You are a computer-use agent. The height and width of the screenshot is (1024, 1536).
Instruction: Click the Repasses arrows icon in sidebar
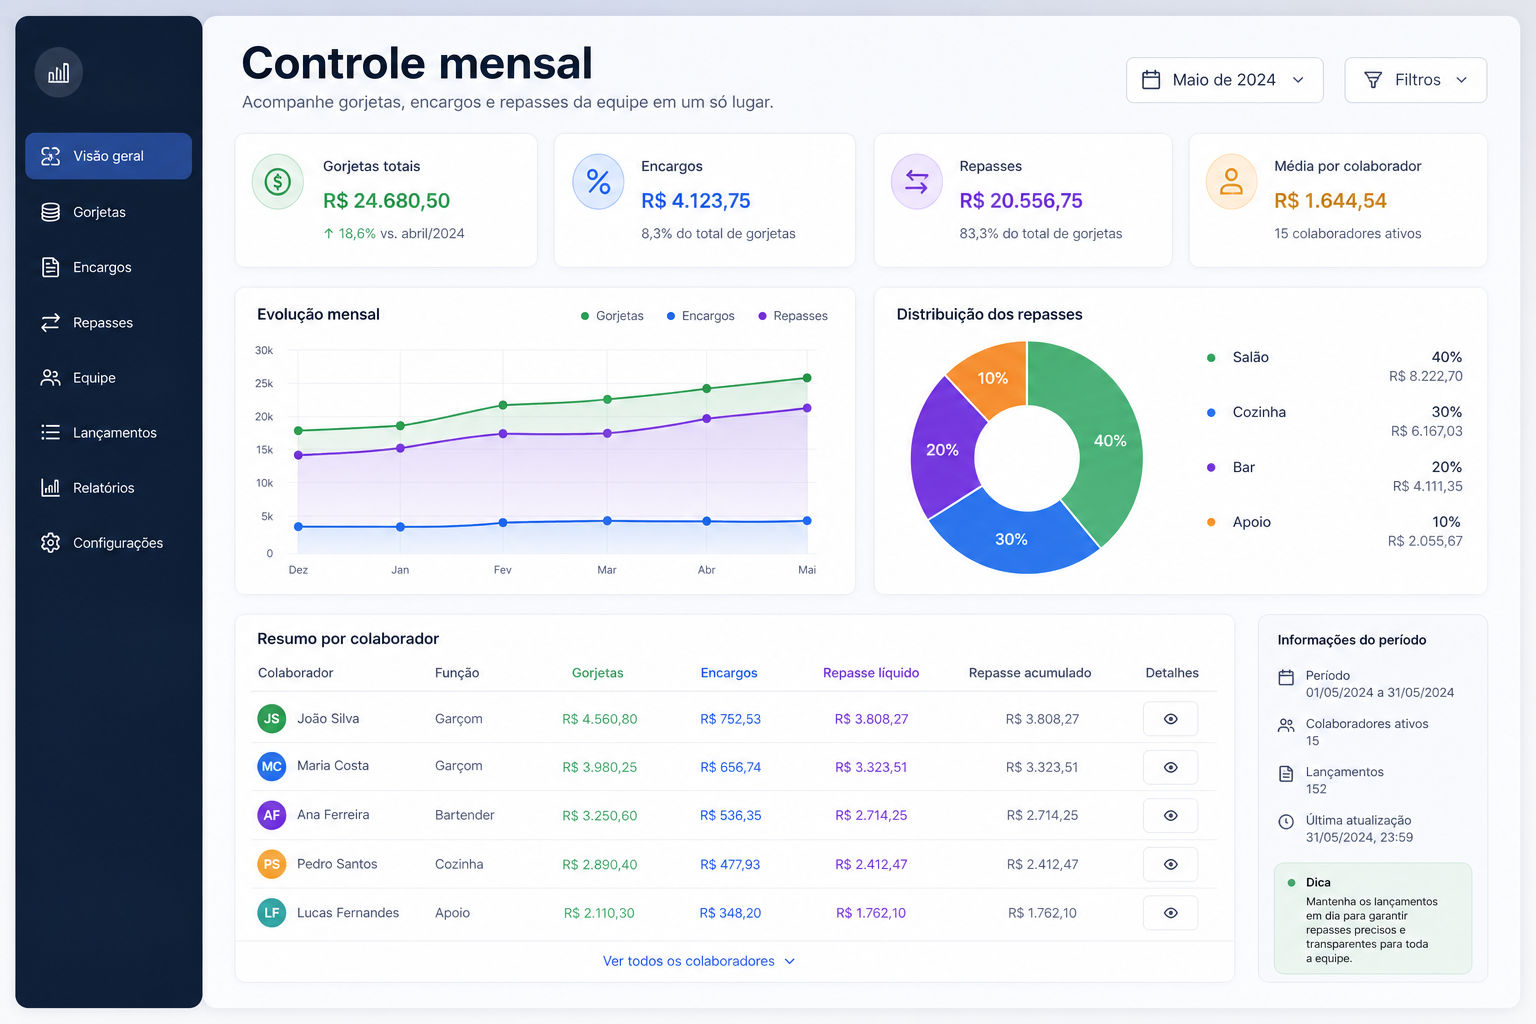pos(50,322)
